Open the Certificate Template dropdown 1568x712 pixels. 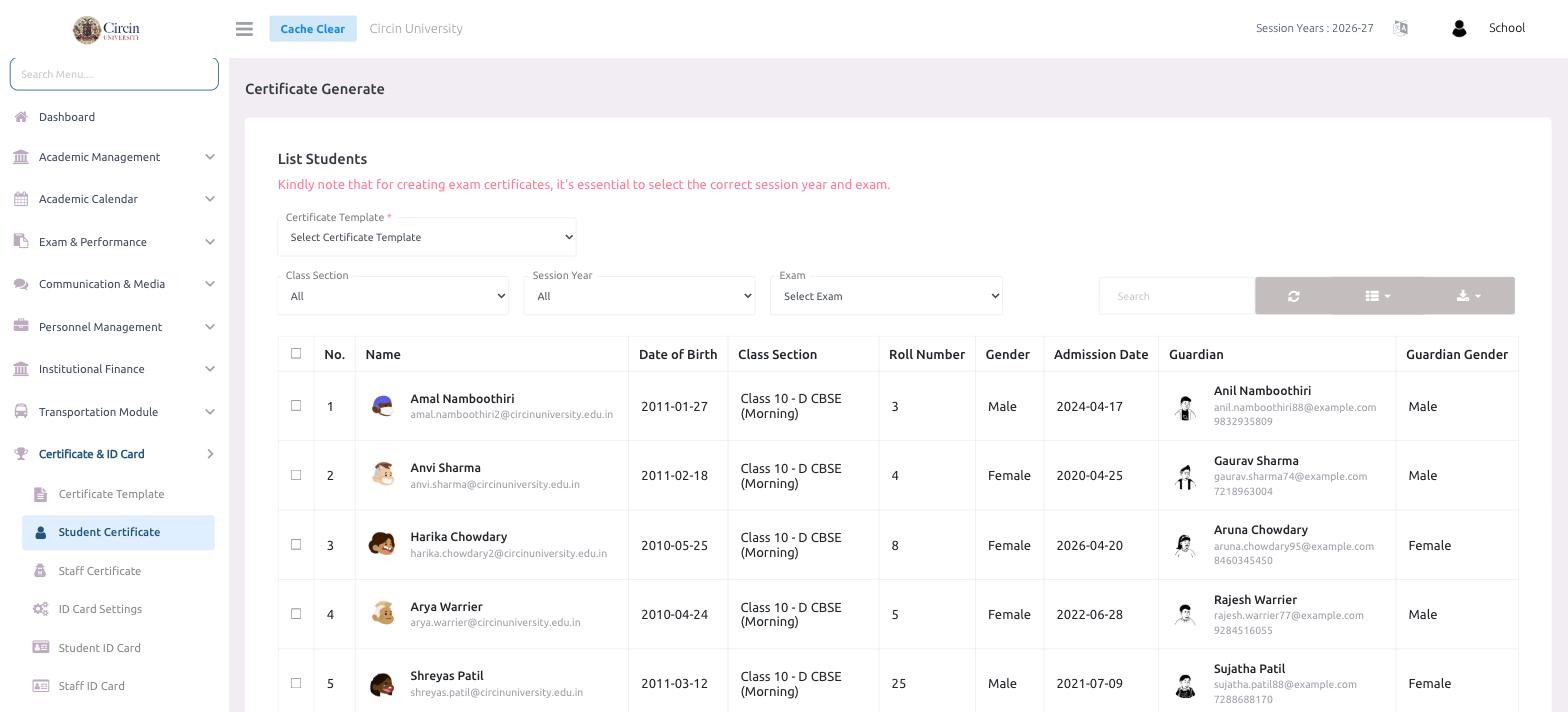point(427,237)
